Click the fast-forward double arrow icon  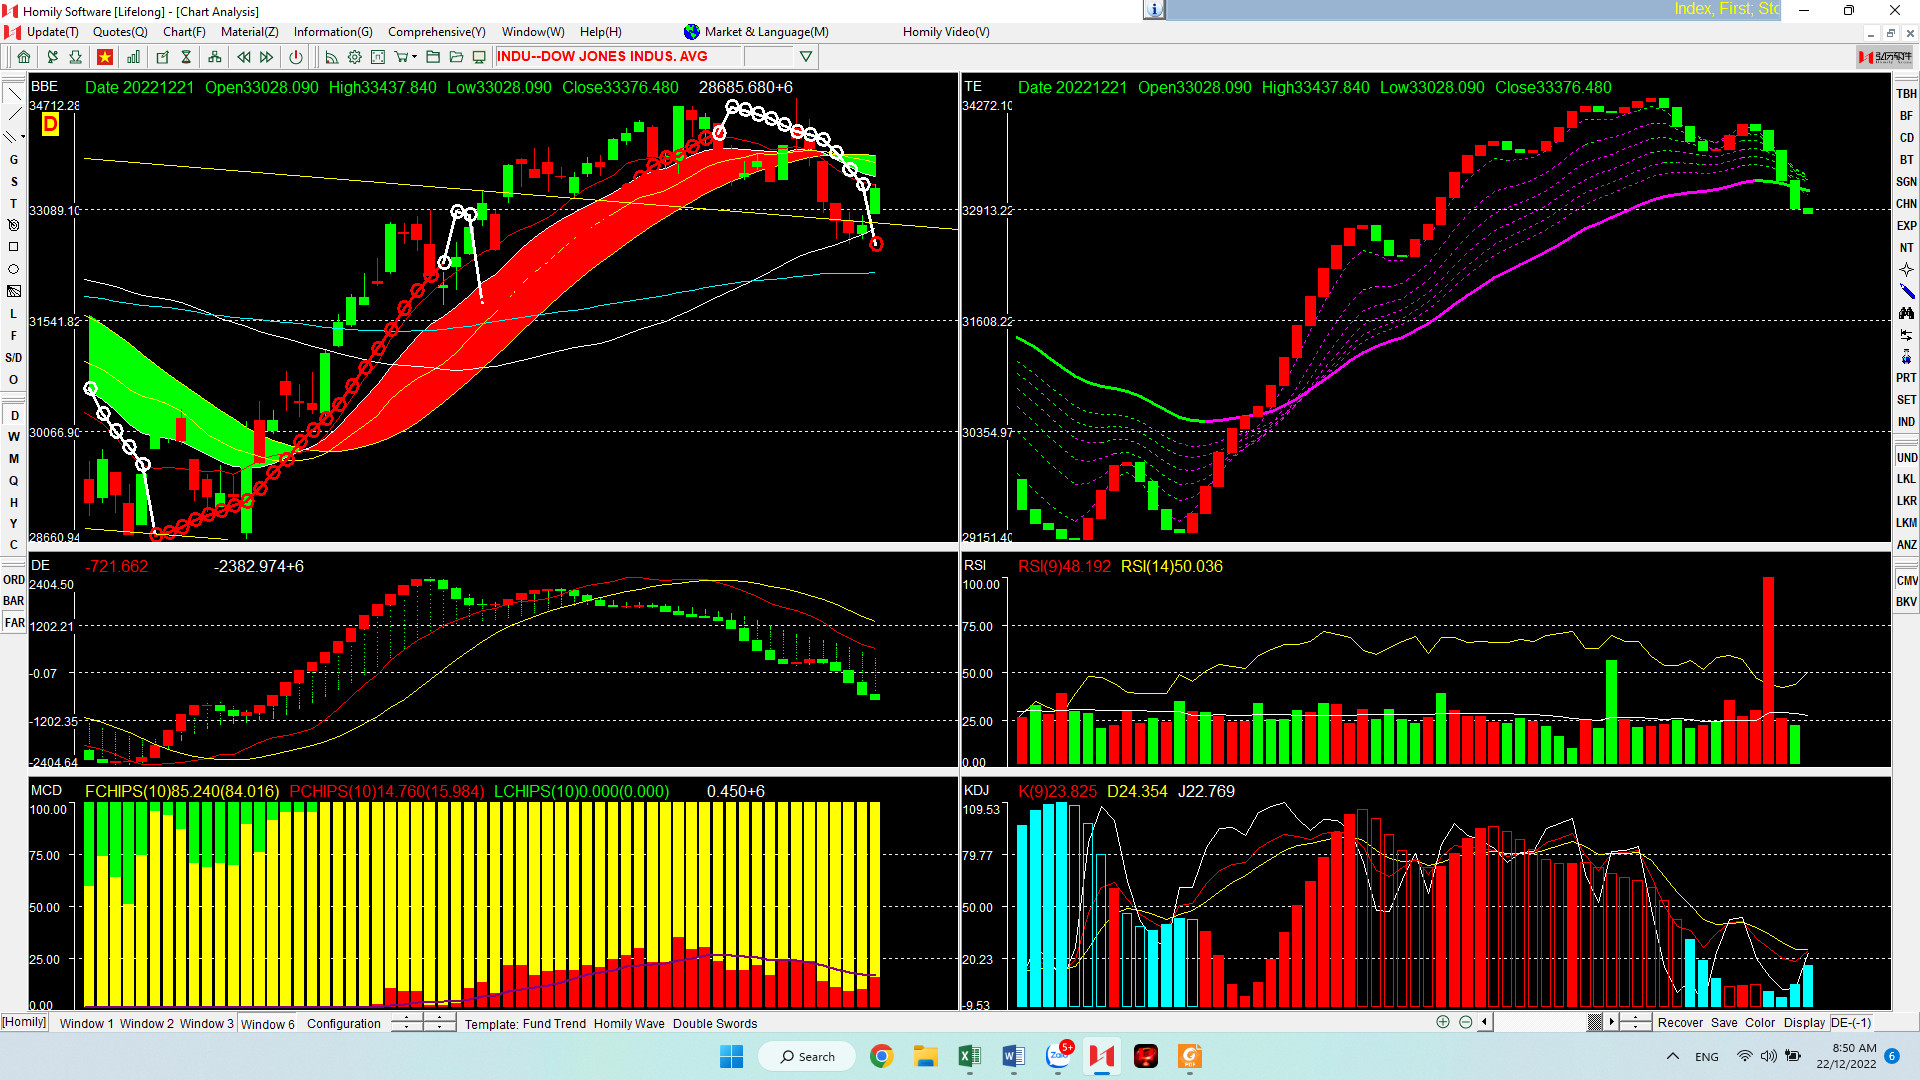(x=267, y=57)
